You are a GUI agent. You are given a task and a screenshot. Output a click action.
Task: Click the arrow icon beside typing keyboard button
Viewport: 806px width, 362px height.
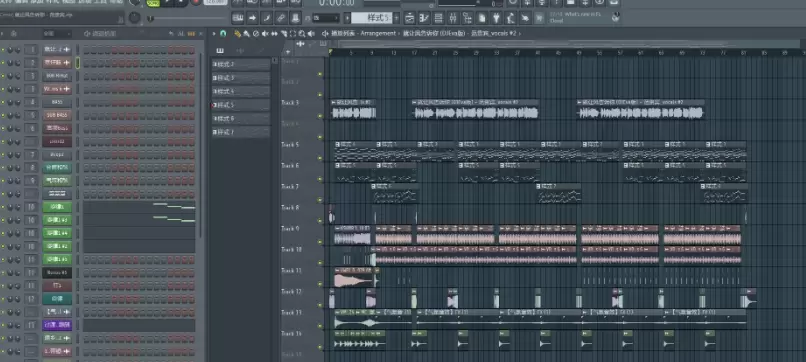click(x=252, y=18)
